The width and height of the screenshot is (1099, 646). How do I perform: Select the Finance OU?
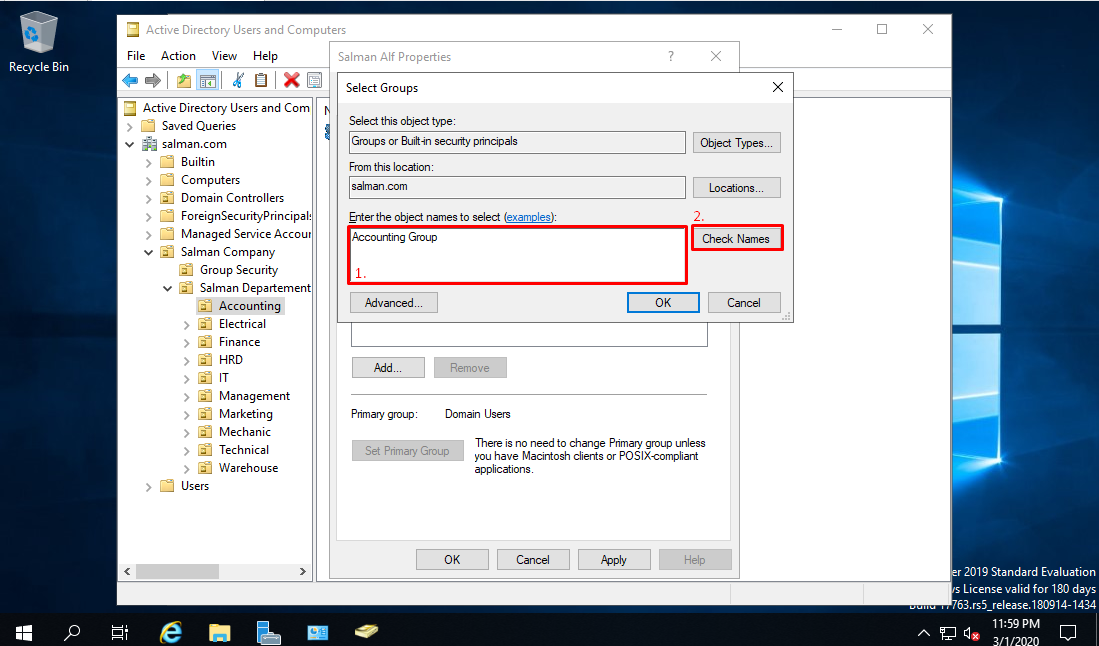(x=230, y=342)
